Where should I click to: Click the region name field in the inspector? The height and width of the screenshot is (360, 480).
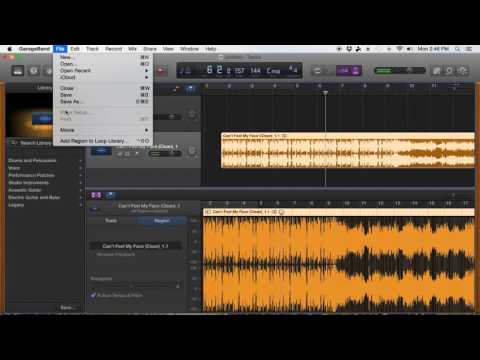pos(136,246)
